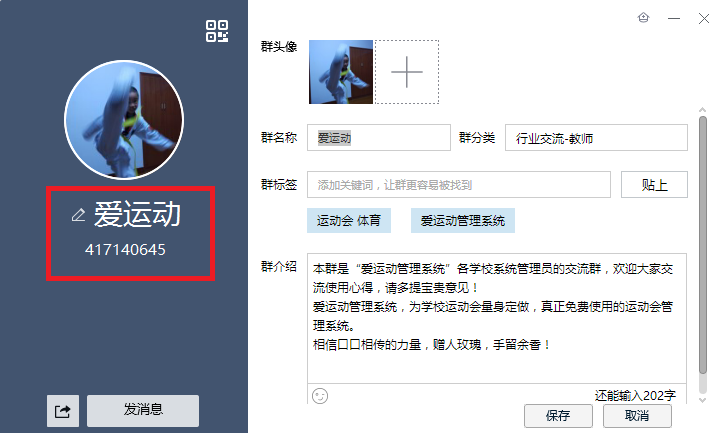The width and height of the screenshot is (709, 433).
Task: Minimize the group profile window
Action: pyautogui.click(x=674, y=19)
